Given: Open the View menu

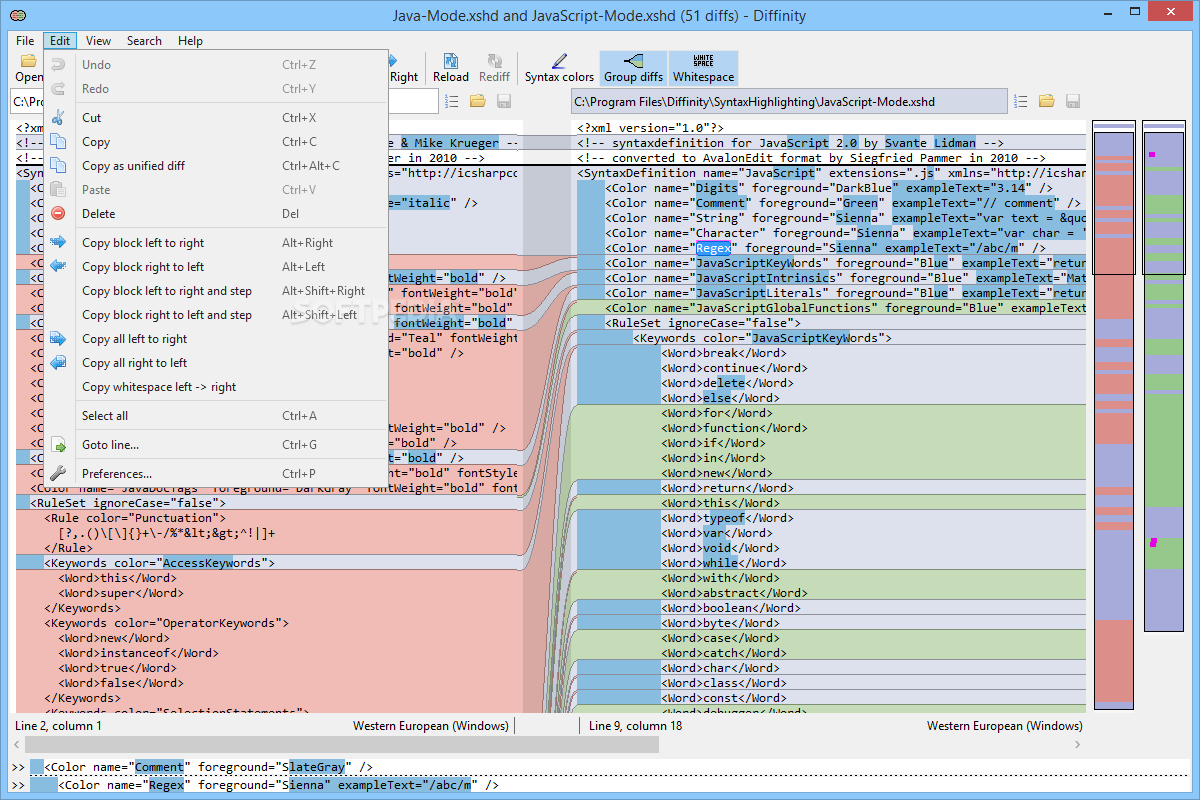Looking at the screenshot, I should coord(98,41).
